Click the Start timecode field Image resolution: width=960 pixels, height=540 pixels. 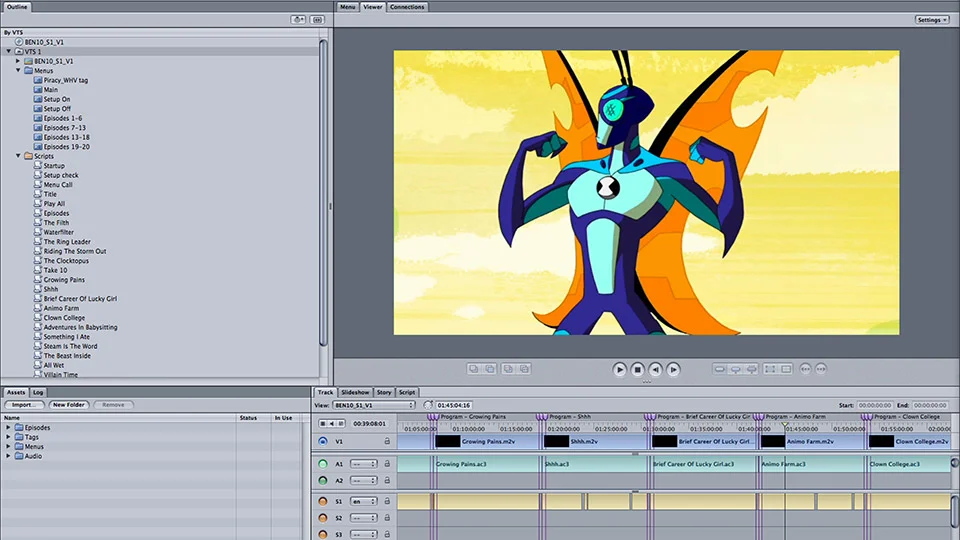coord(875,405)
